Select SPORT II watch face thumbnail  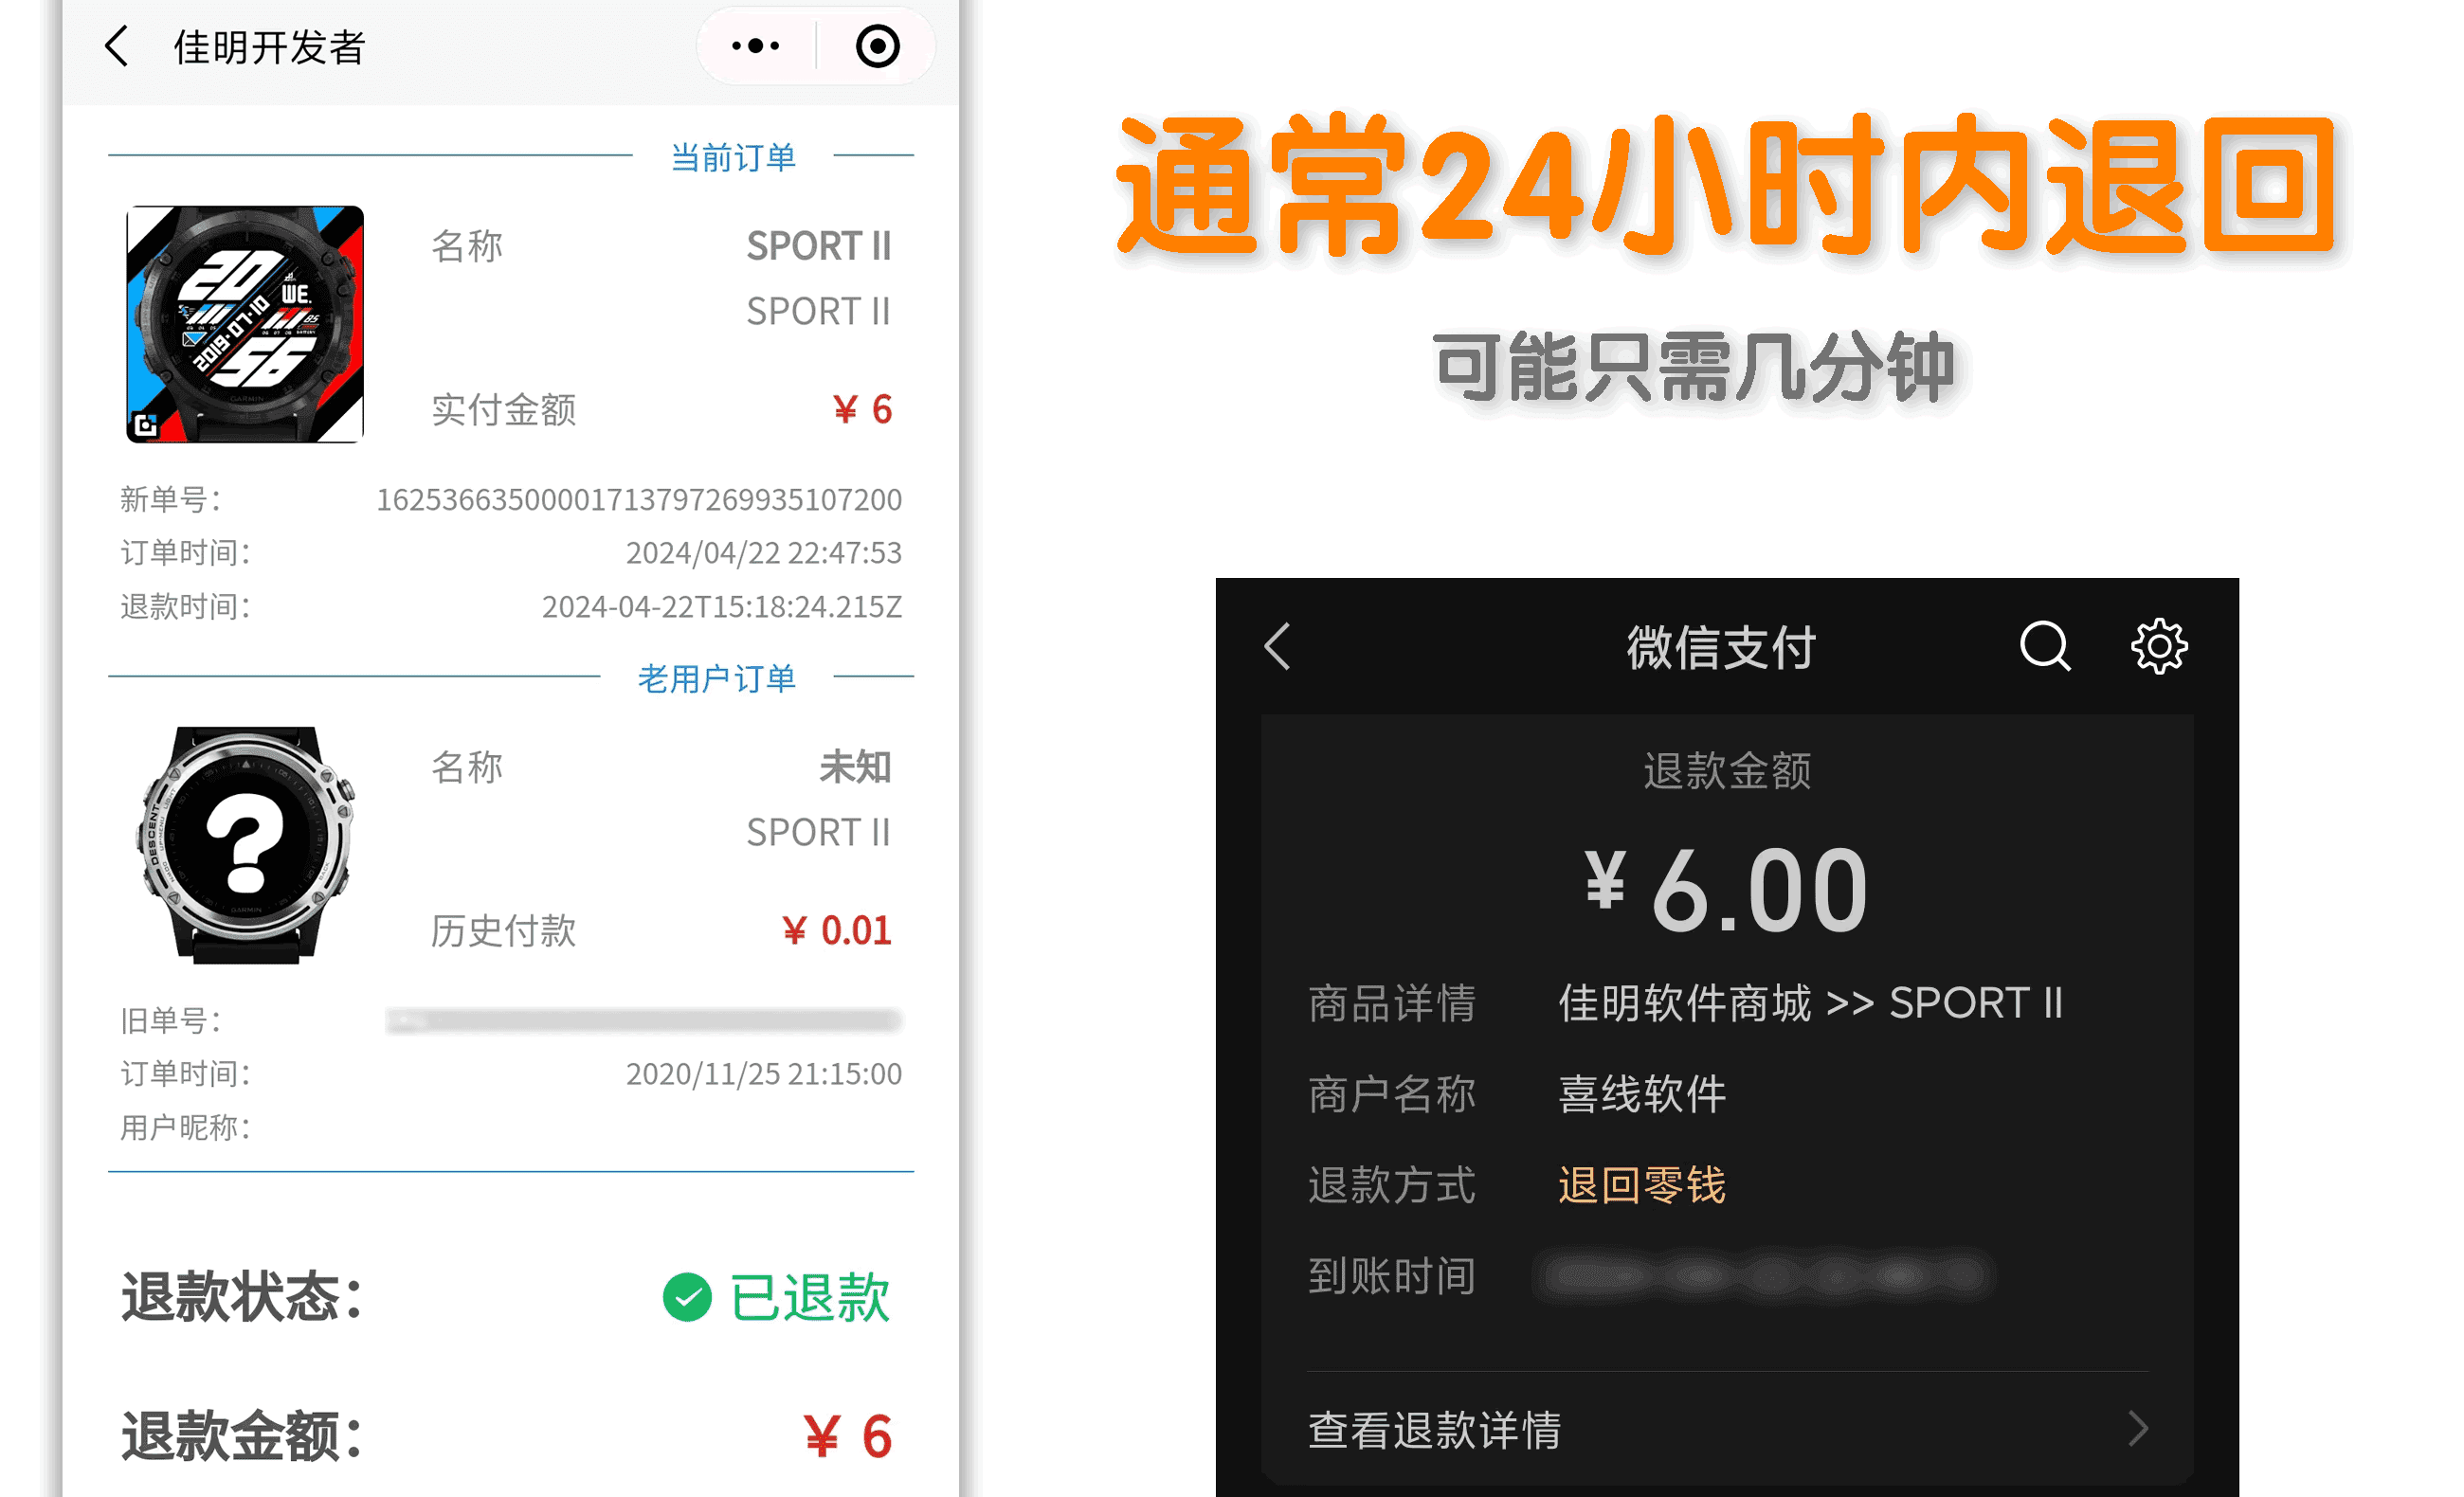[245, 324]
